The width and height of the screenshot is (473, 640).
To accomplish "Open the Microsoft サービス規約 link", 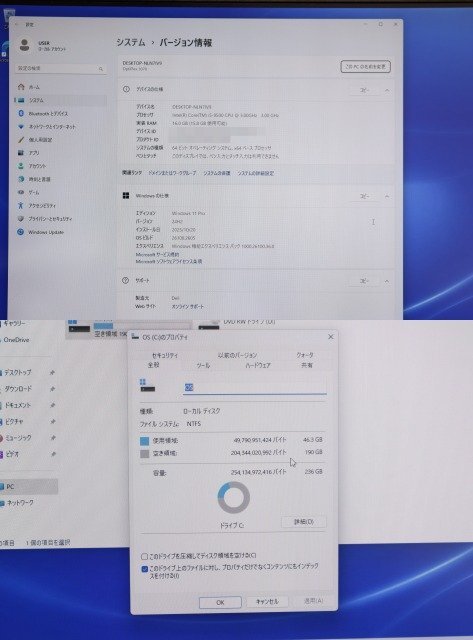I will pos(157,254).
